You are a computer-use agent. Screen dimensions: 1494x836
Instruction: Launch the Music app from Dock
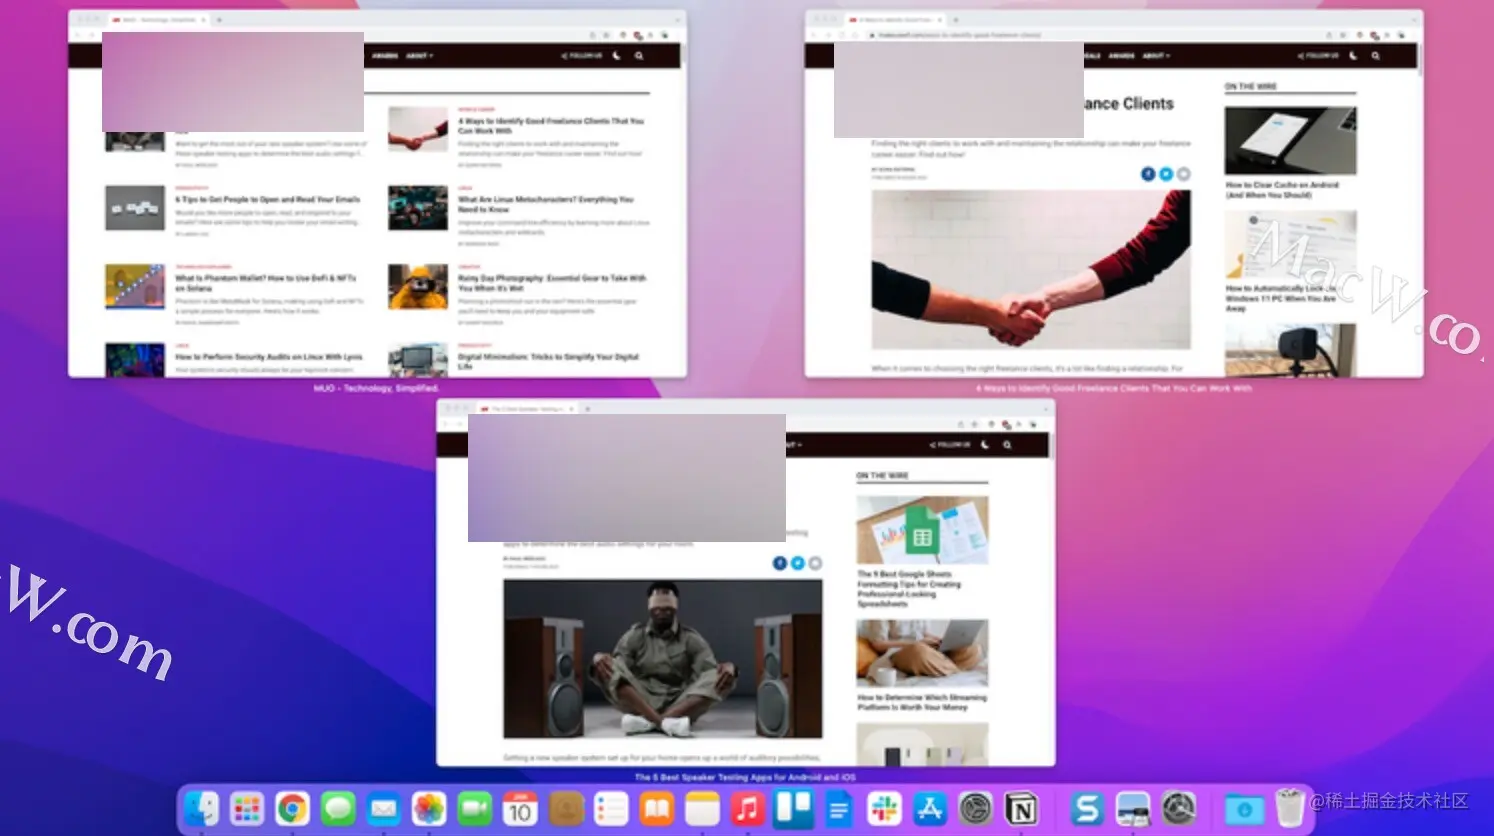coord(747,808)
